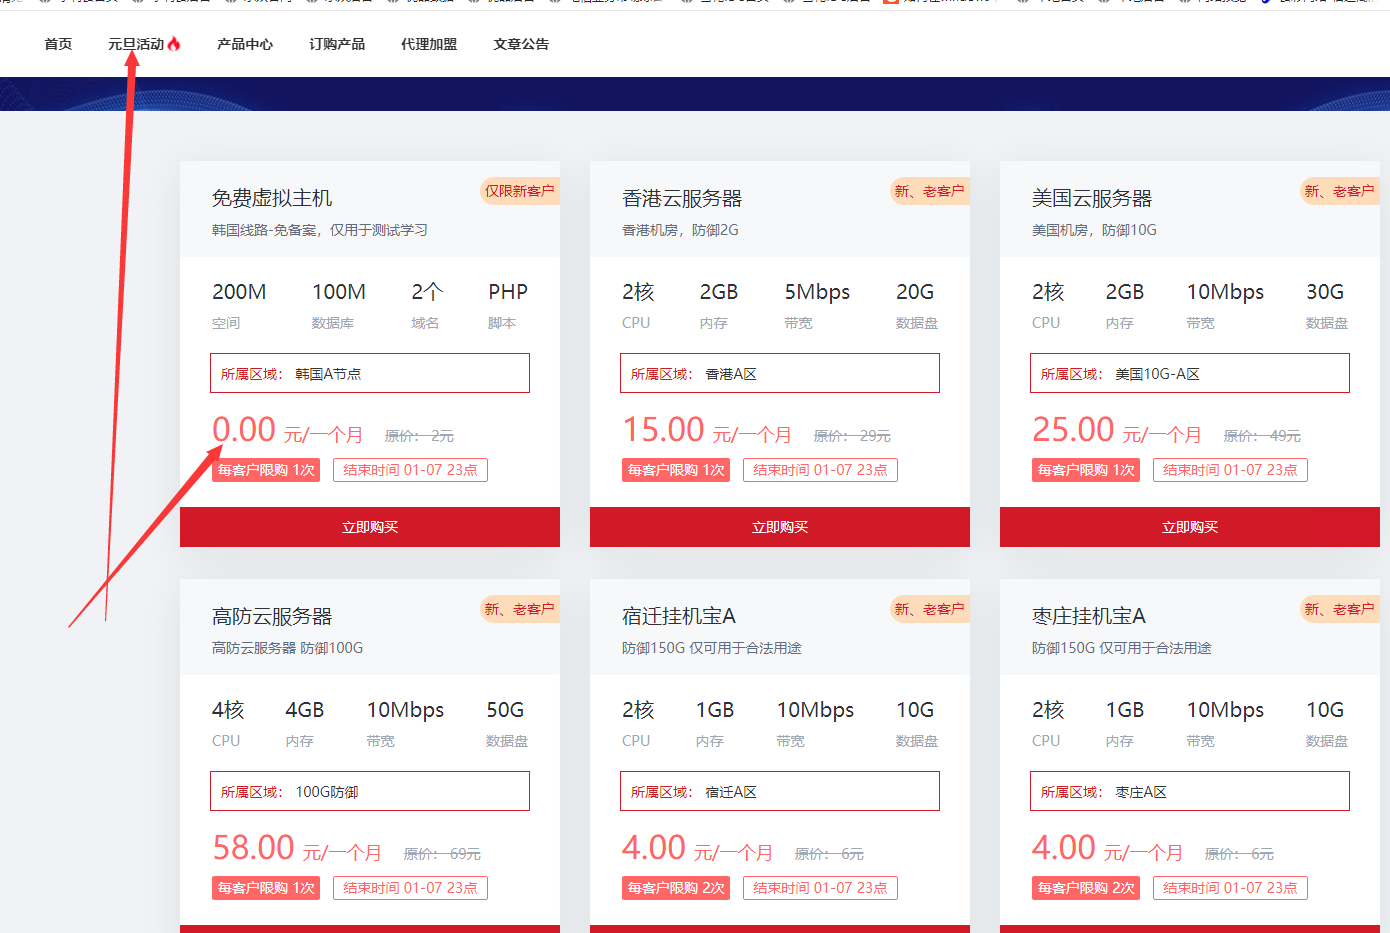
Task: Navigate to 首页 in the navigation bar
Action: [57, 43]
